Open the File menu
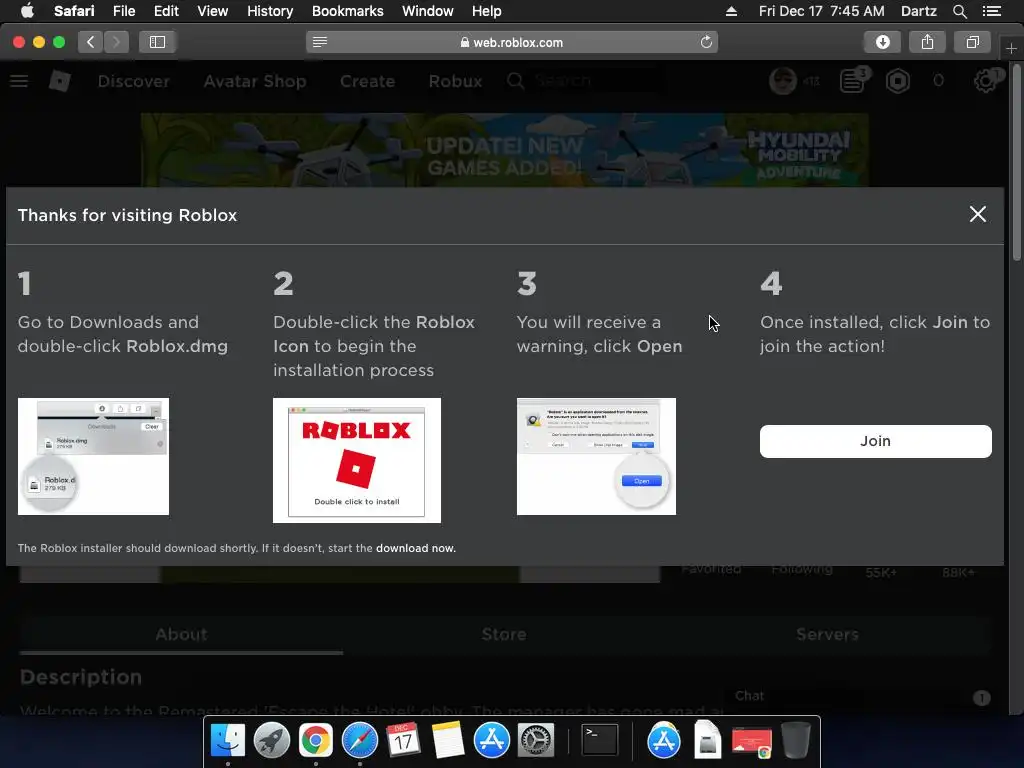The height and width of the screenshot is (768, 1024). [x=123, y=11]
